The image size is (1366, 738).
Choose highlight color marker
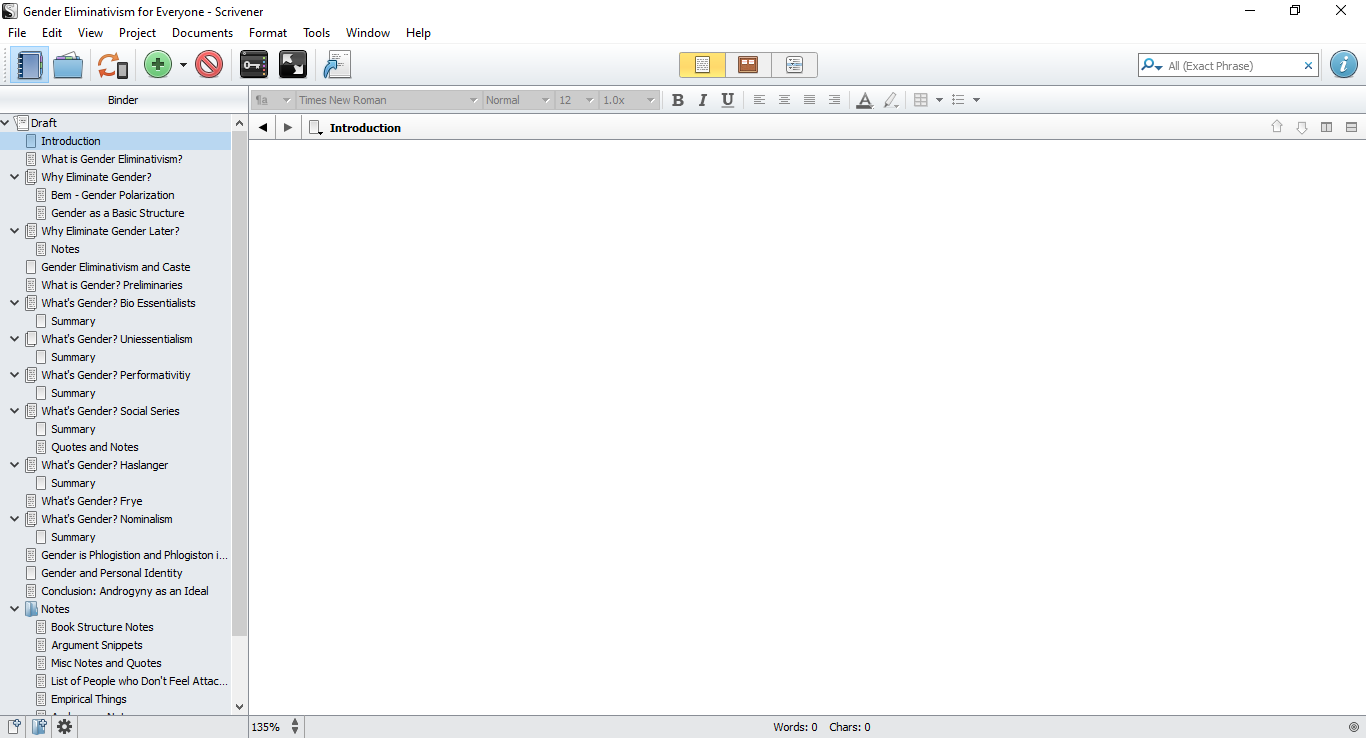pos(891,100)
